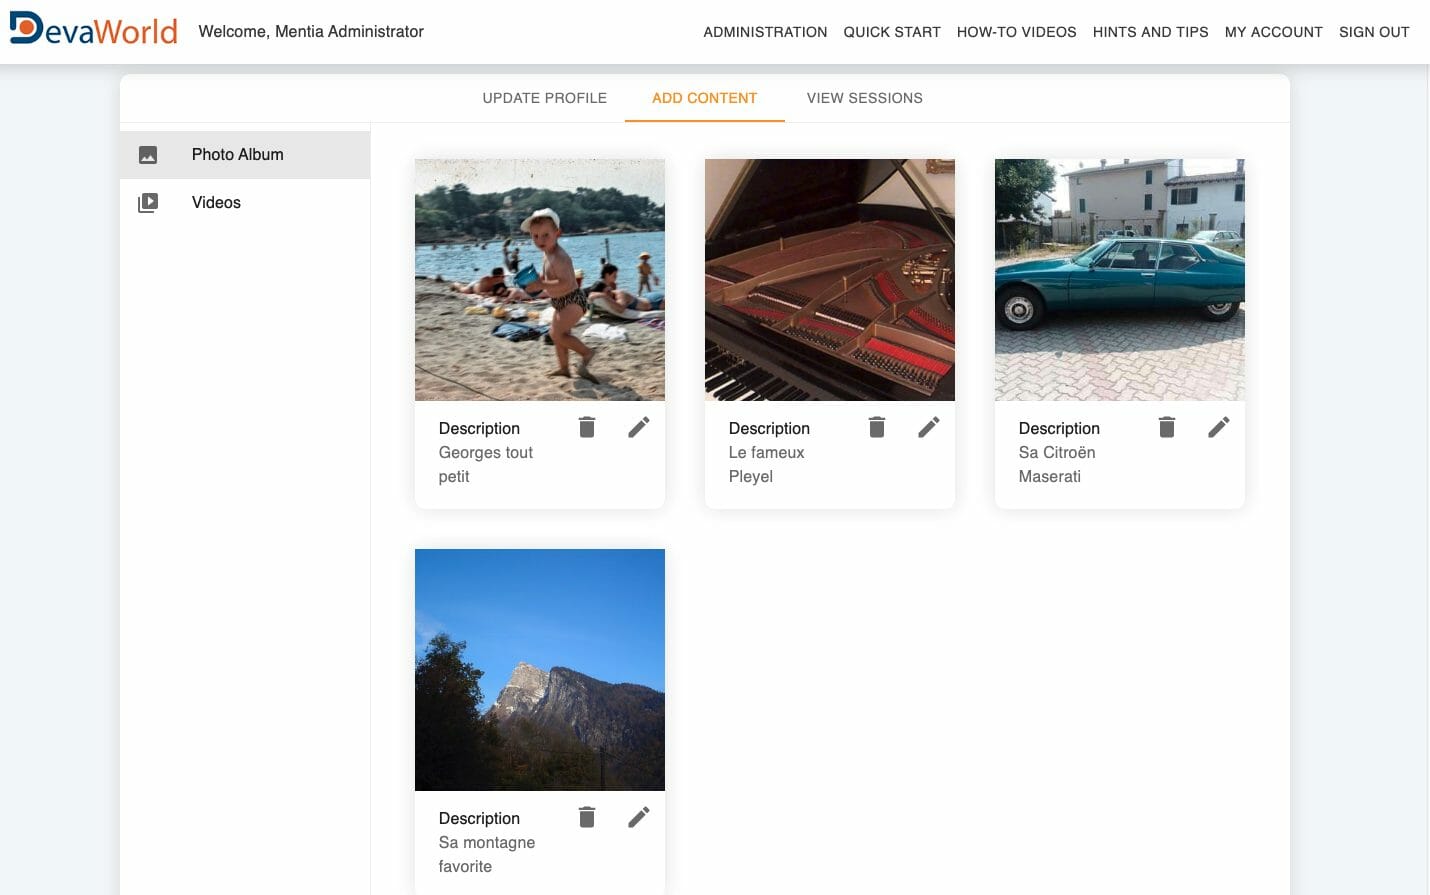Edit the Georges tout petit description
Viewport: 1430px width, 895px height.
(639, 427)
